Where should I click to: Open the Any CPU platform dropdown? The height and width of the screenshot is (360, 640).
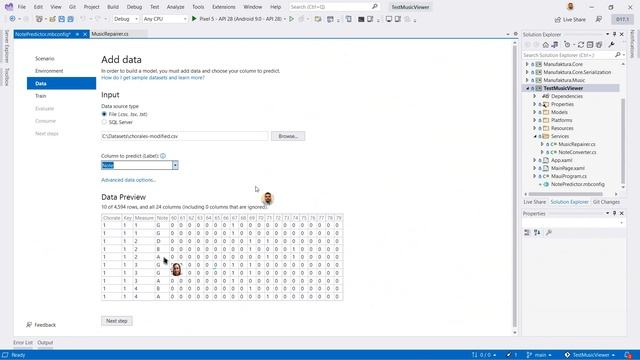tap(165, 19)
